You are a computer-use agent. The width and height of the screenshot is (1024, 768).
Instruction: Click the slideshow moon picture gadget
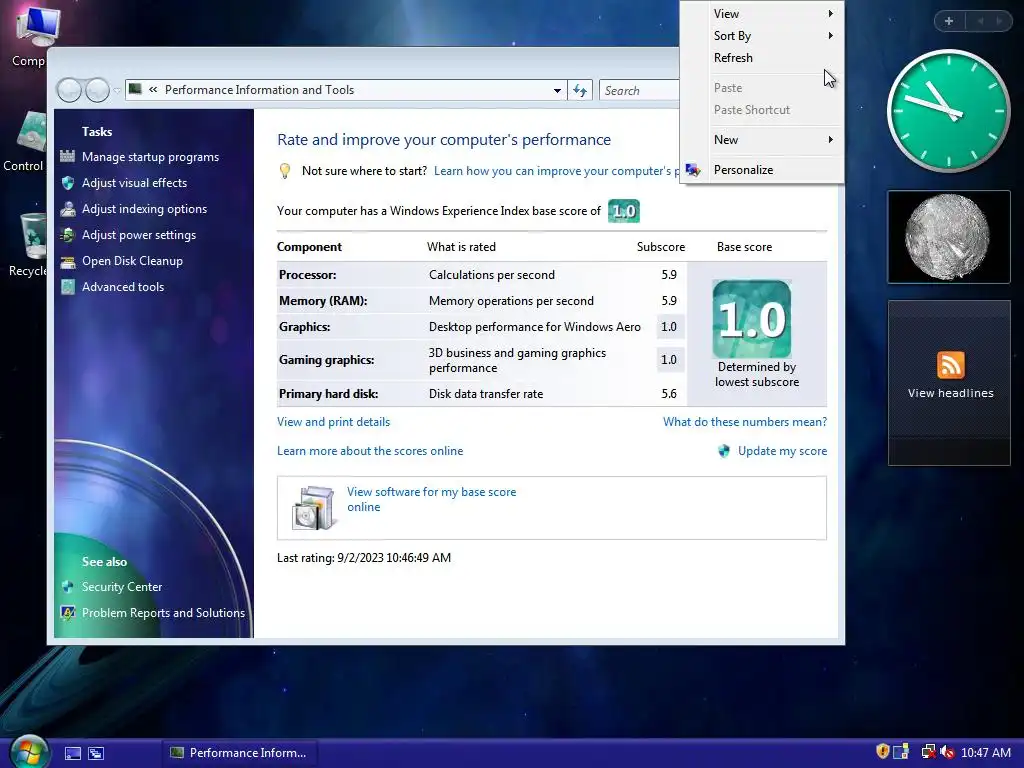[948, 237]
